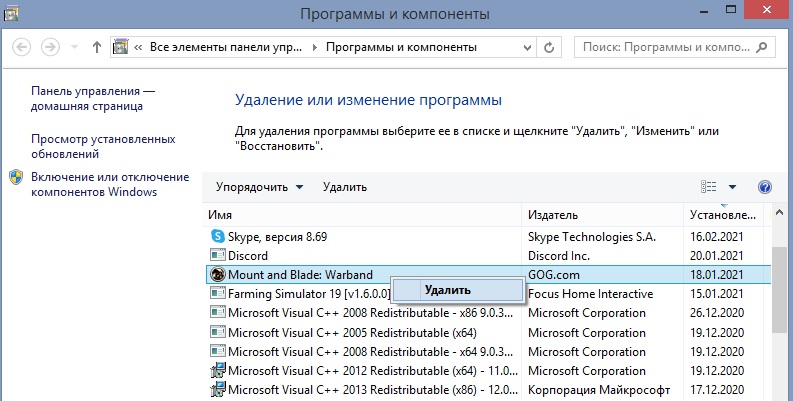Click the Forward navigation arrow
The image size is (793, 401).
(50, 48)
